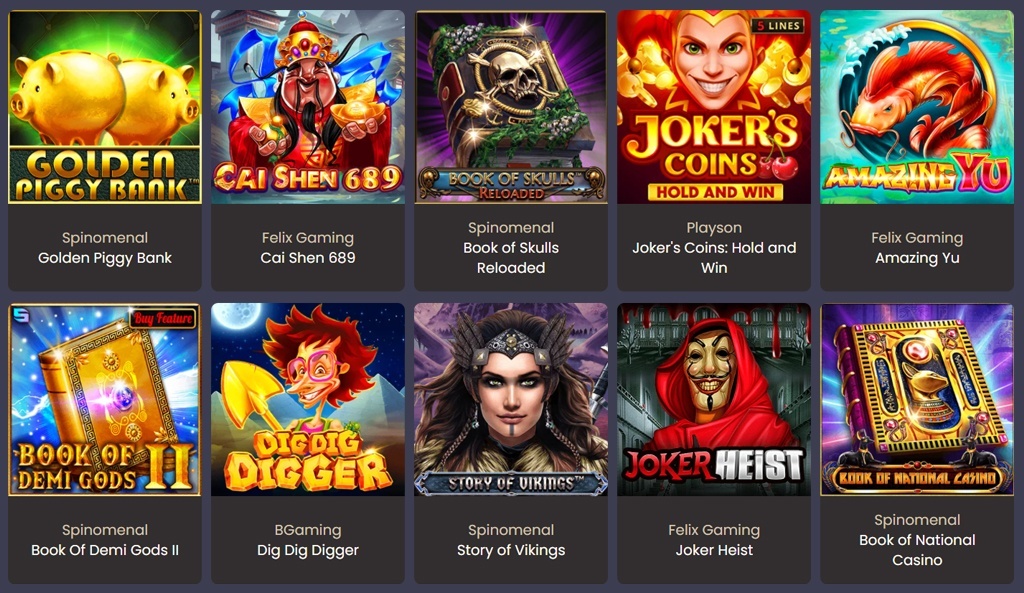Open the Joker Heist title link
1024x593 pixels.
(x=714, y=551)
